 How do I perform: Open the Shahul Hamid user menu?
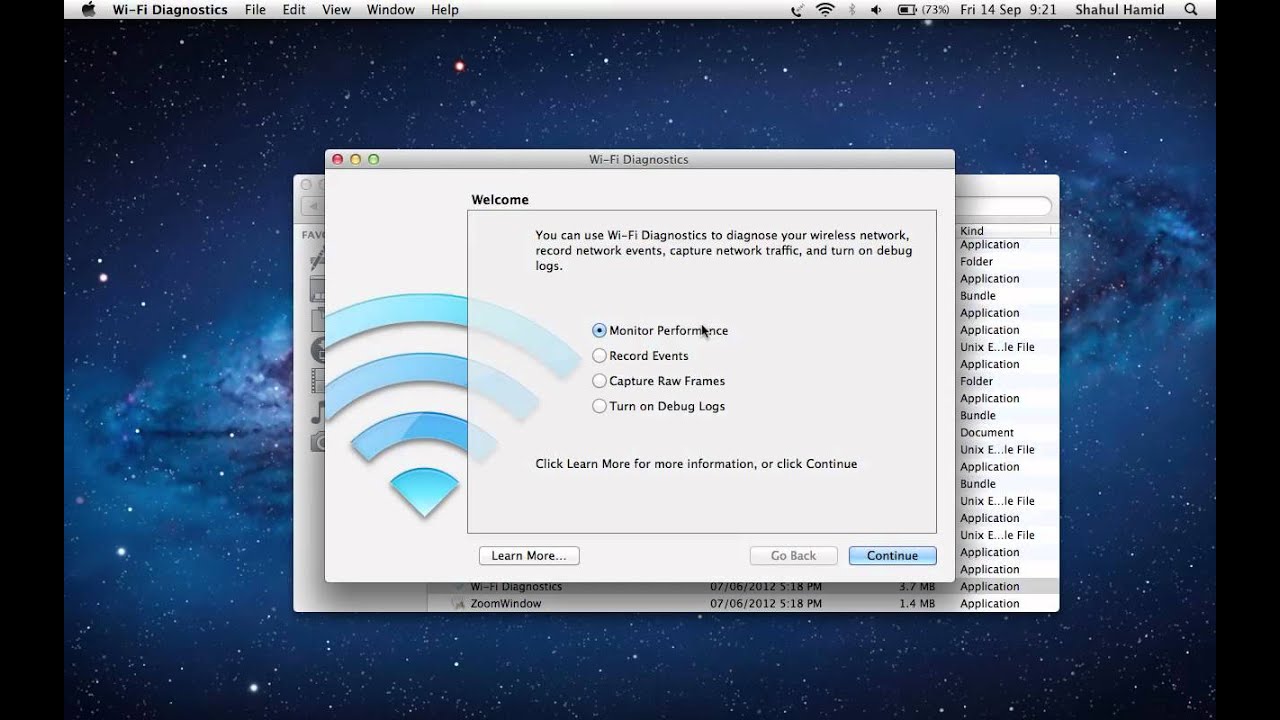tap(1120, 10)
